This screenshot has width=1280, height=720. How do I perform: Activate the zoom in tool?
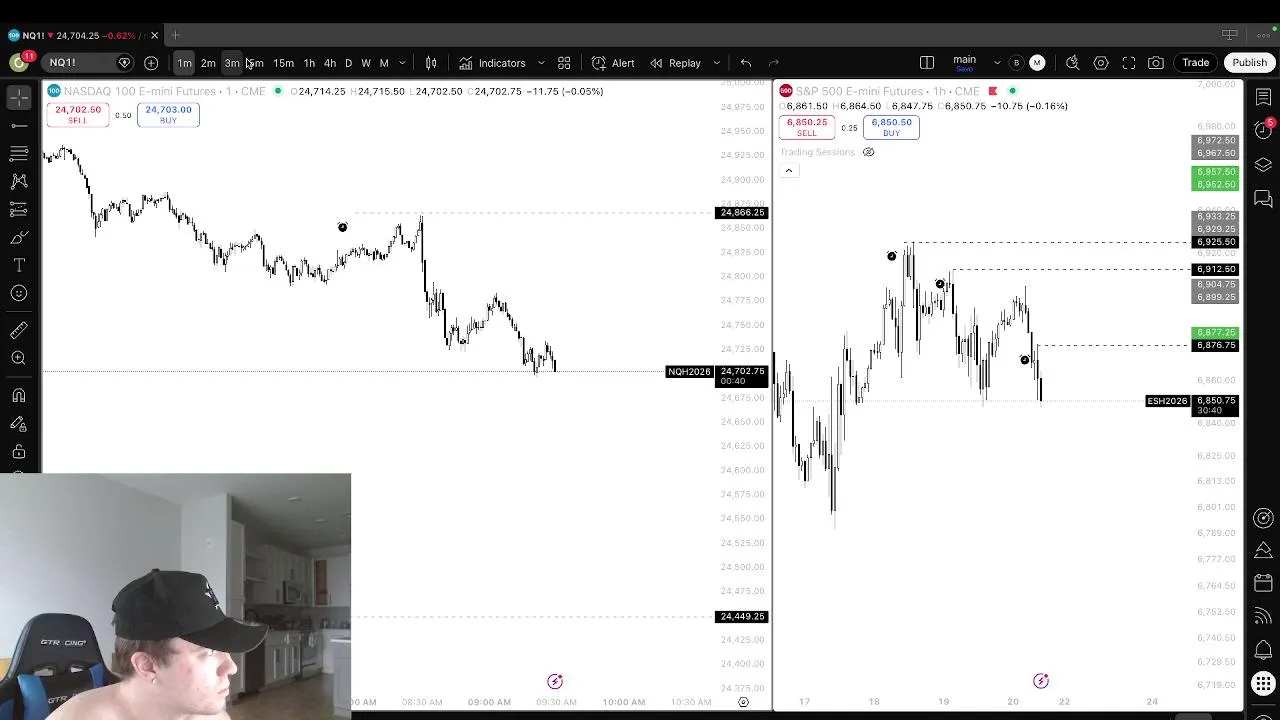pyautogui.click(x=19, y=358)
